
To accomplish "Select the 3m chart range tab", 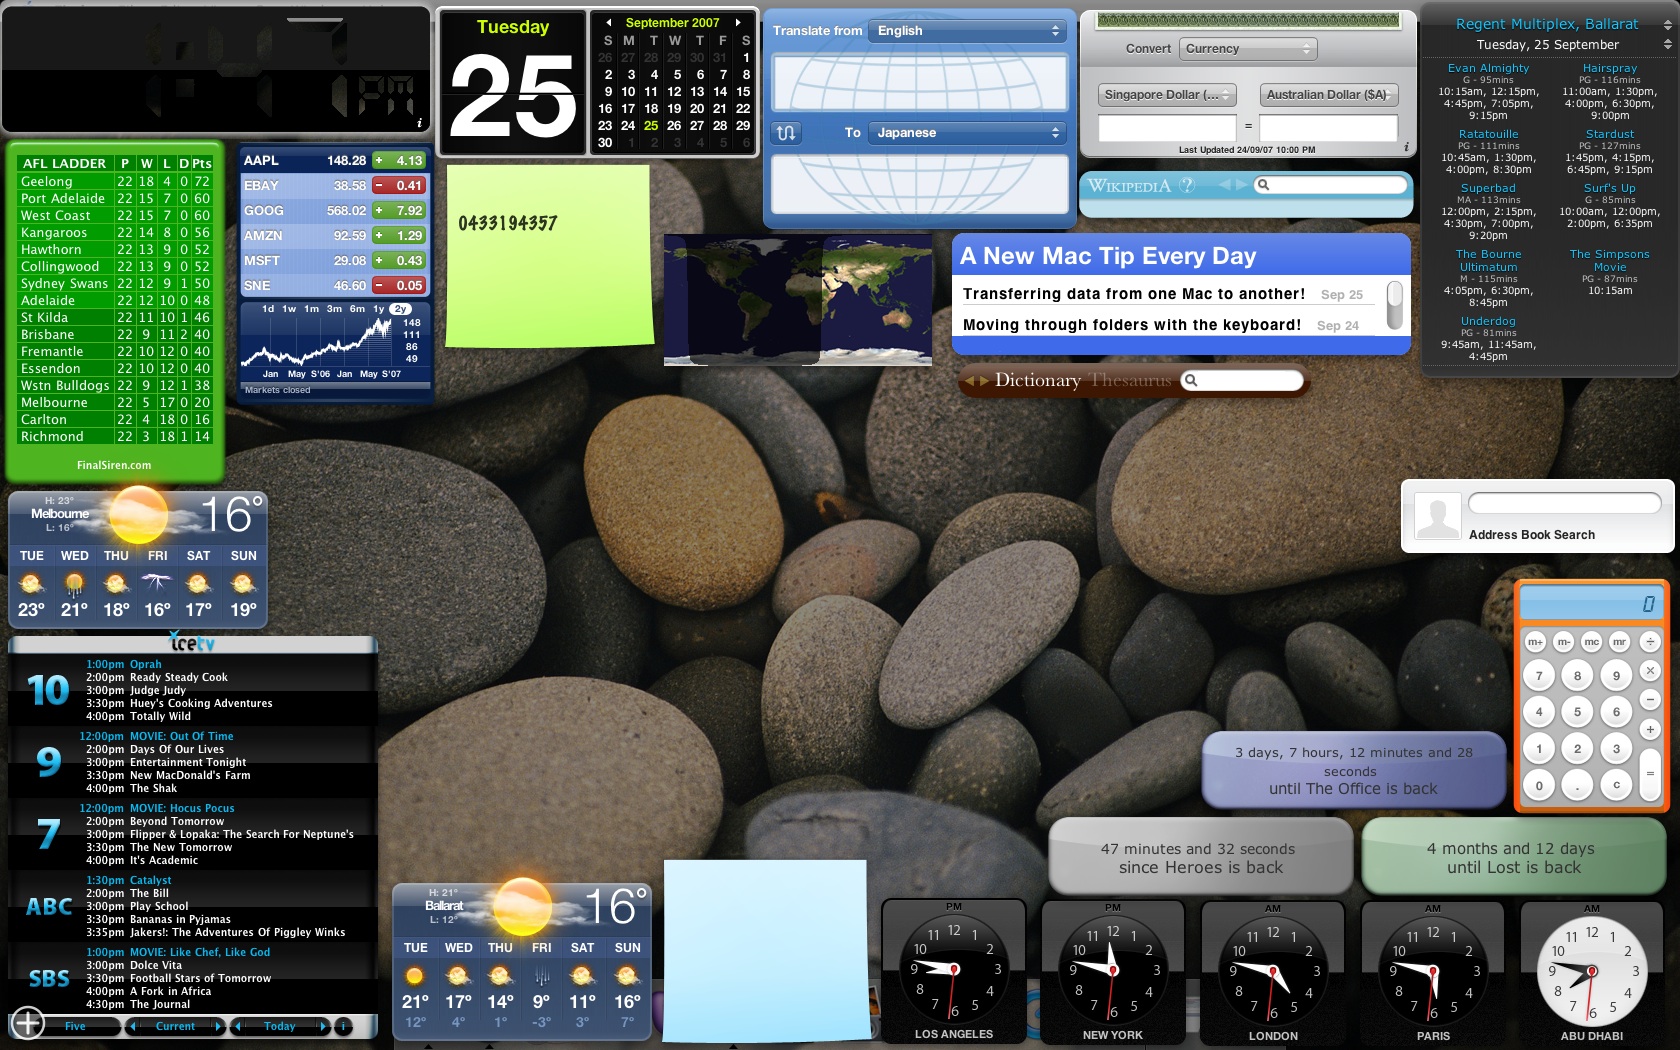I will tap(334, 309).
